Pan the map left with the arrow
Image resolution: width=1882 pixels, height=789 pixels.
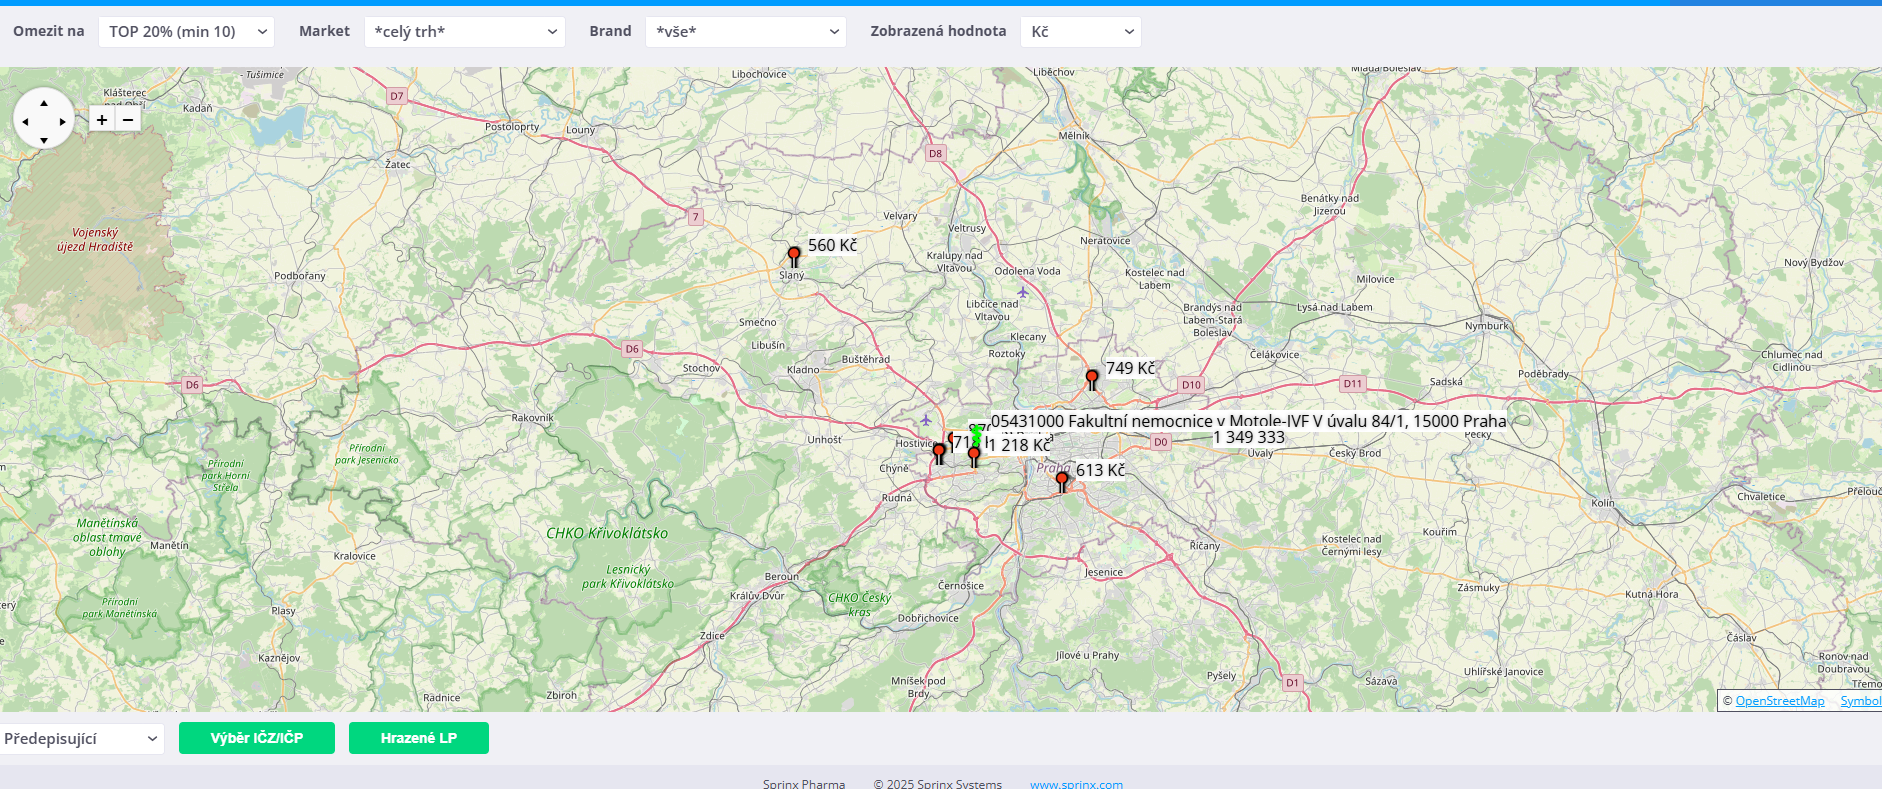[x=25, y=122]
